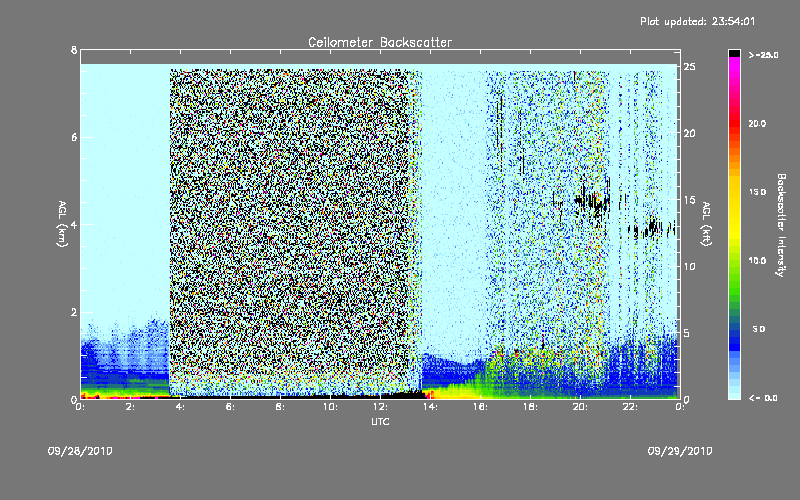Image resolution: width=800 pixels, height=500 pixels.
Task: Click the "18:" UTC hour tick label
Action: coord(531,407)
